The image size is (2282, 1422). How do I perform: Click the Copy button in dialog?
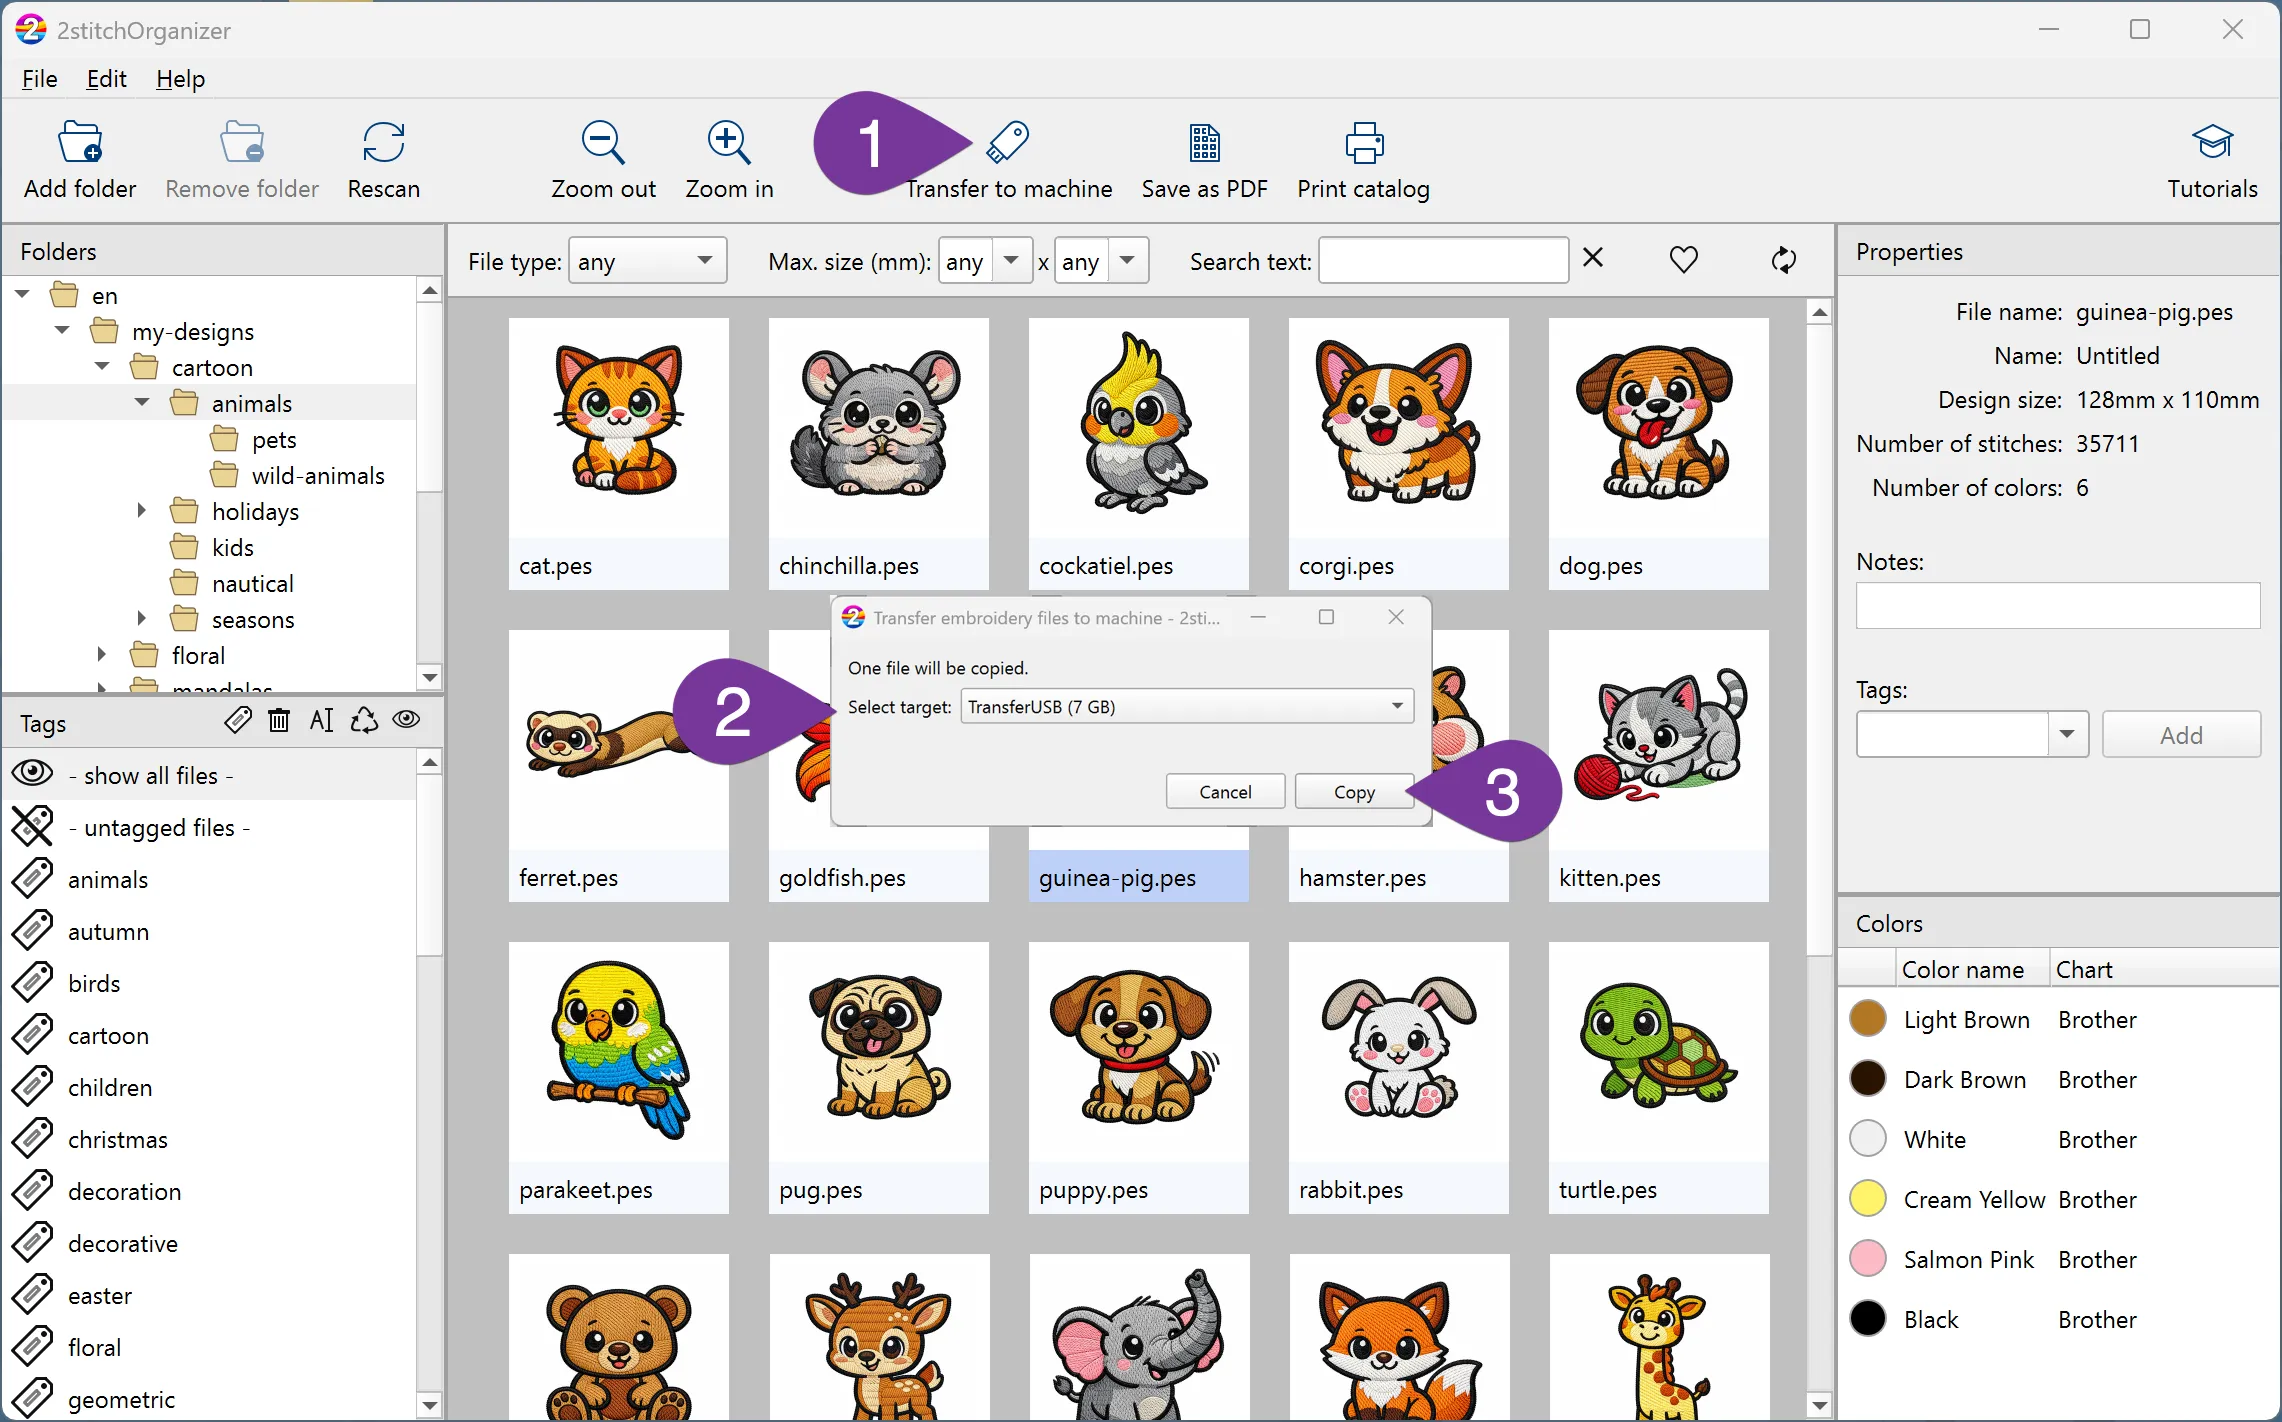(x=1354, y=791)
